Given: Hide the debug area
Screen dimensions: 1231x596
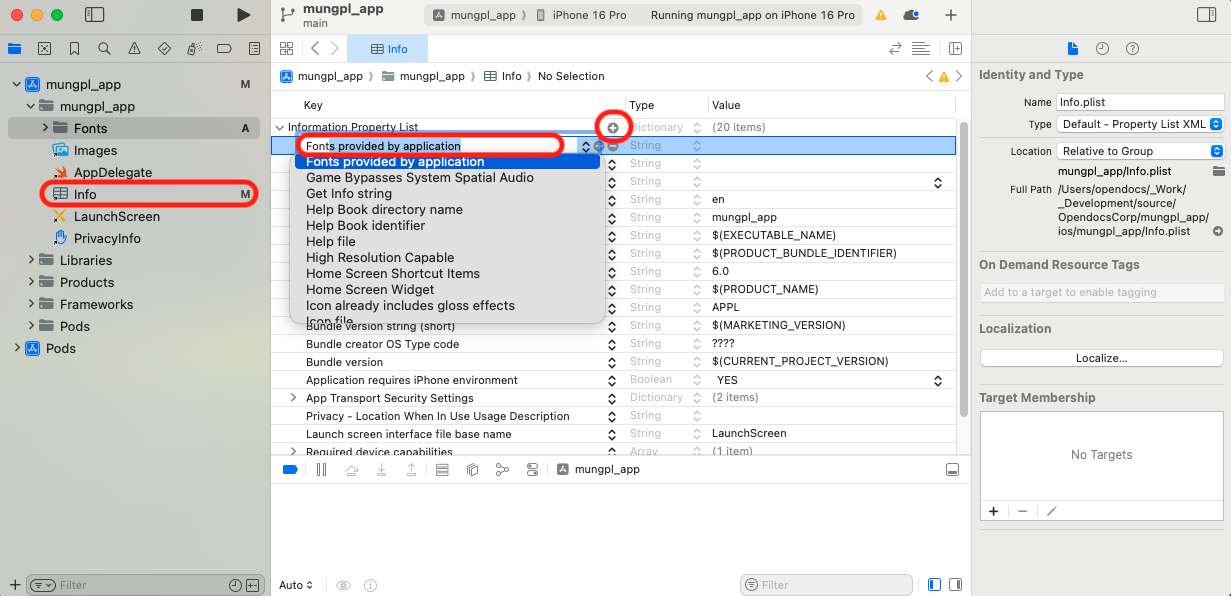Looking at the screenshot, I should 952,469.
